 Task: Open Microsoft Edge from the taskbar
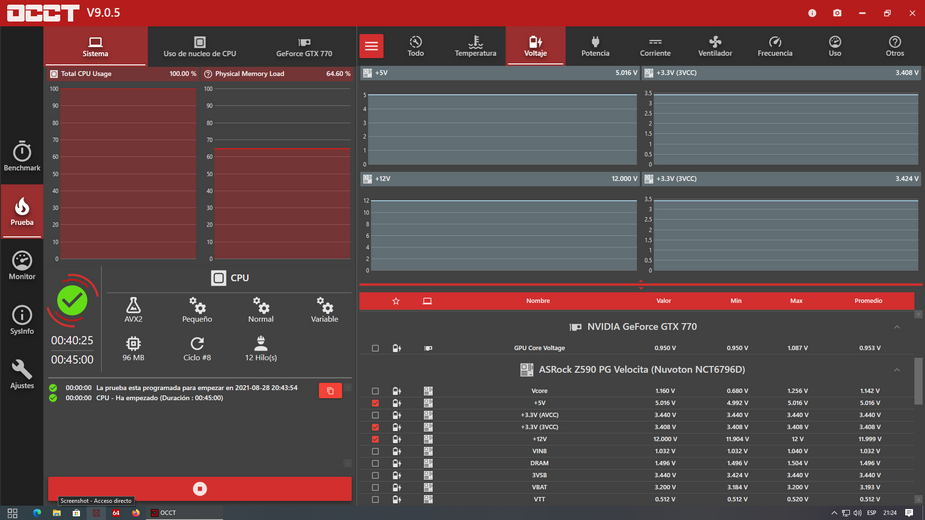click(37, 513)
